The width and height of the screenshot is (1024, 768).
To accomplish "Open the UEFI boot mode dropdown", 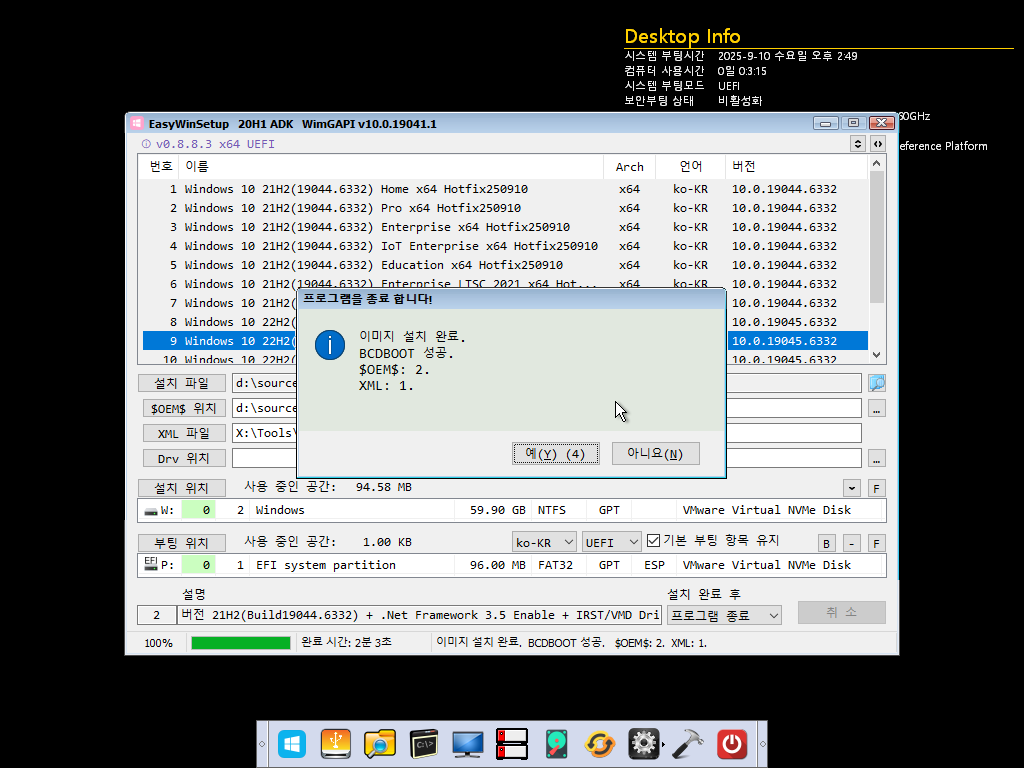I will pos(611,542).
